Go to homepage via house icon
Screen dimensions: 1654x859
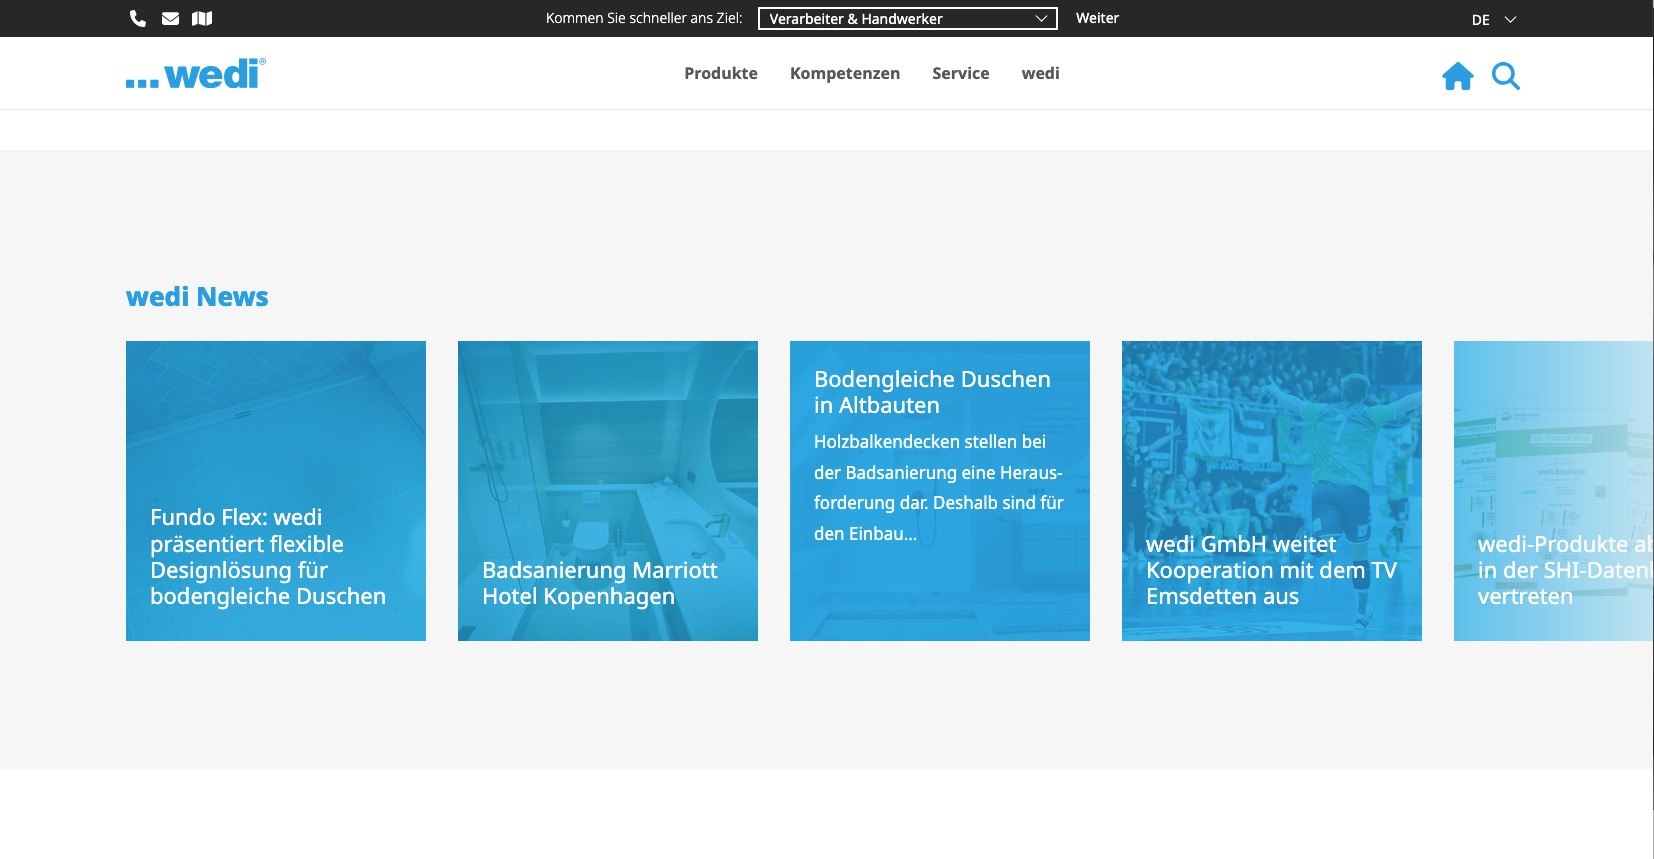tap(1458, 76)
